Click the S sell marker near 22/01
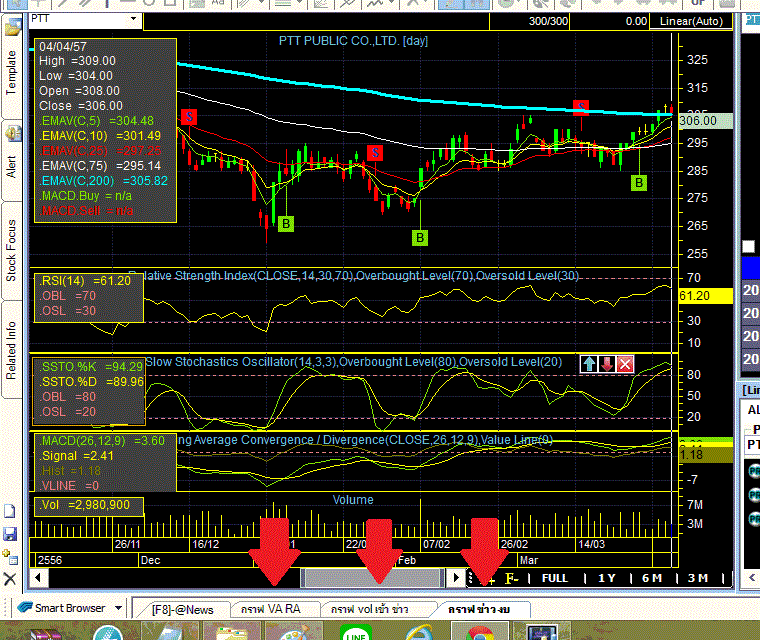Viewport: 760px width, 640px height. click(375, 153)
